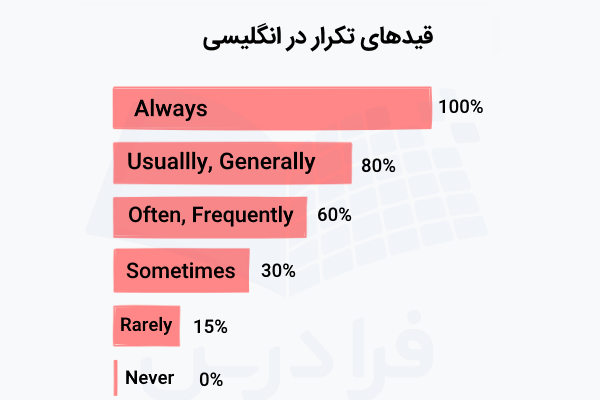Image resolution: width=600 pixels, height=400 pixels.
Task: Click the thin red Never bar
Action: [115, 378]
